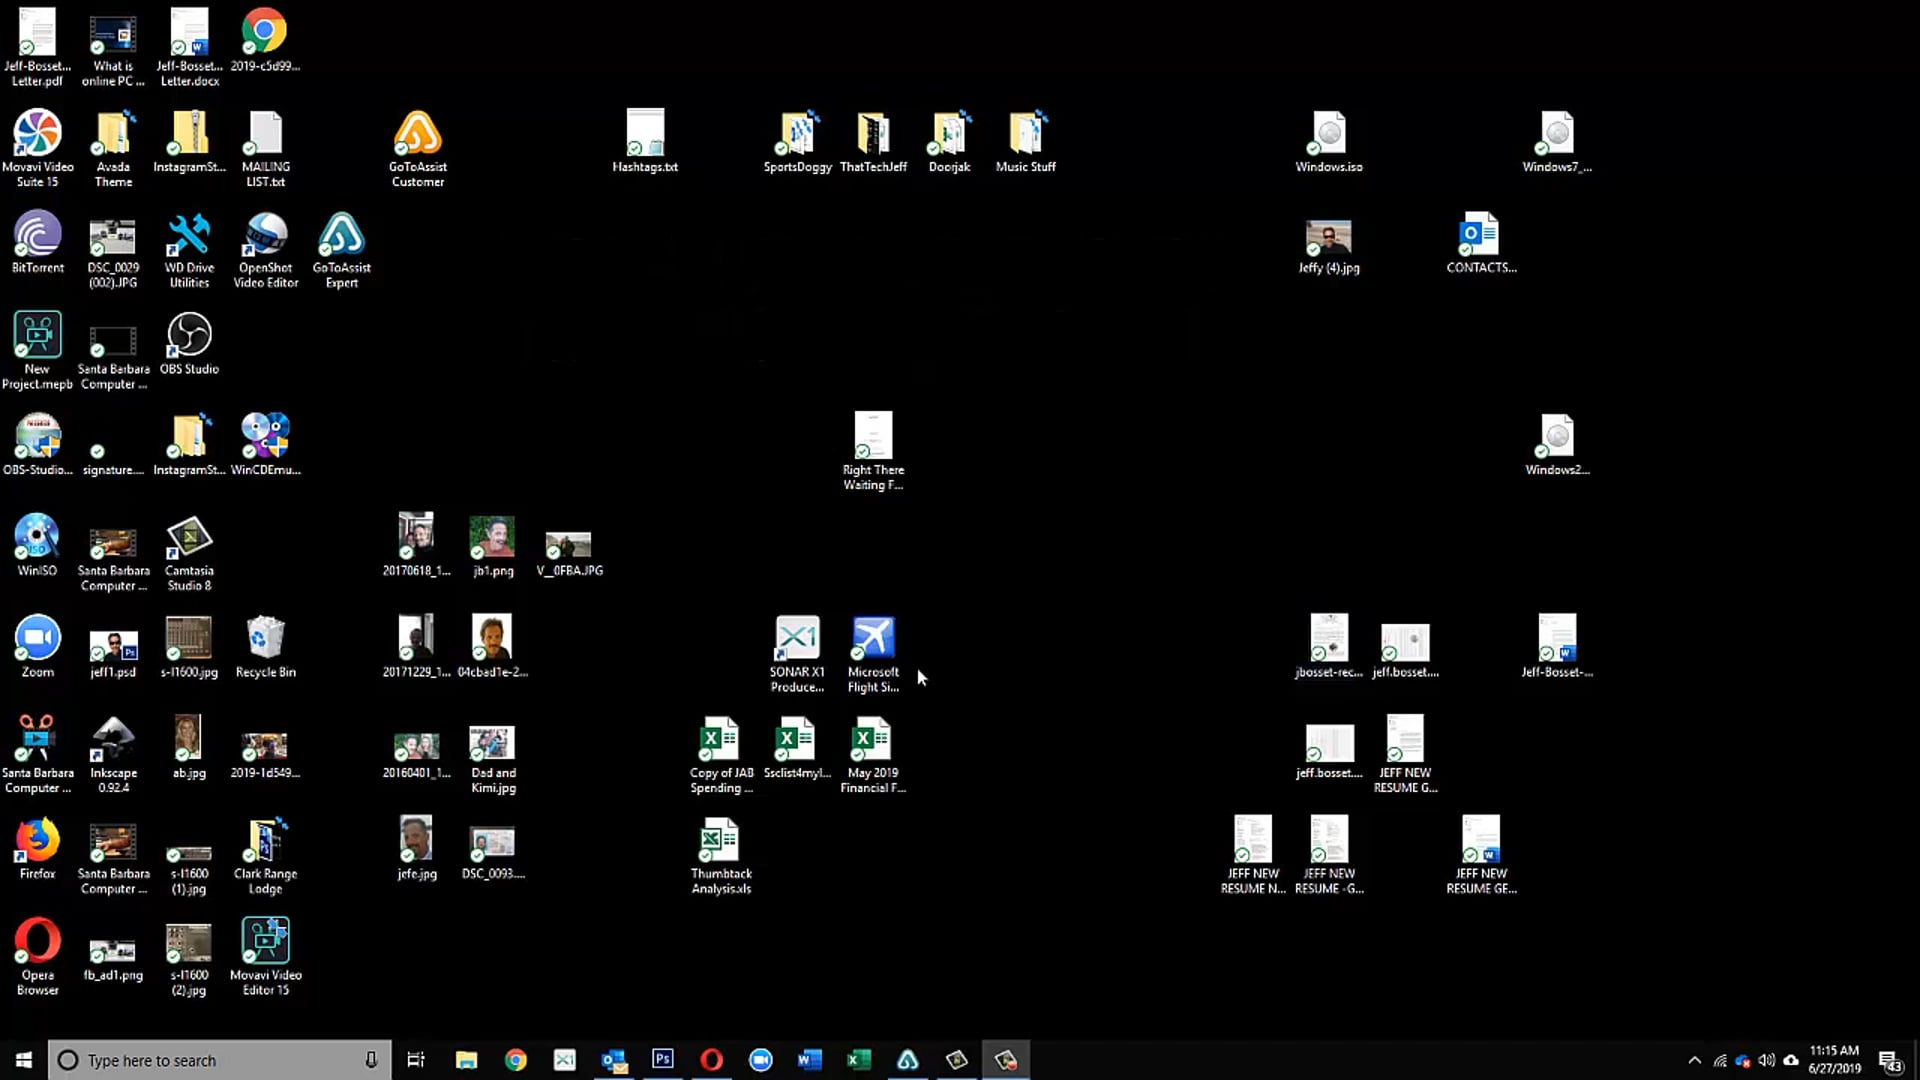The height and width of the screenshot is (1080, 1920).
Task: Click the Task View button
Action: click(416, 1060)
